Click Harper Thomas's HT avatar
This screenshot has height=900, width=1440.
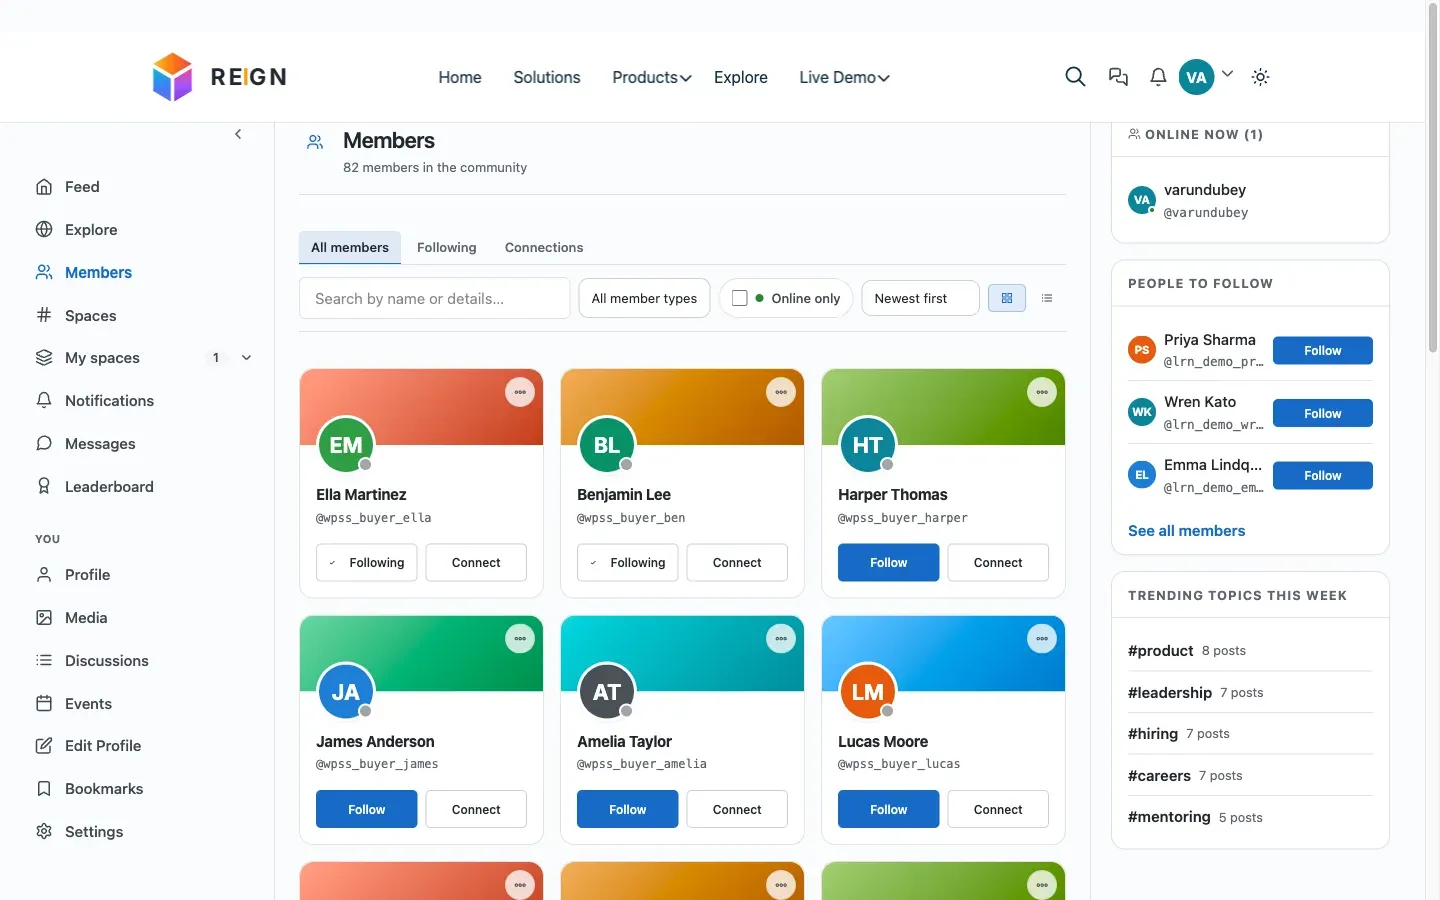tap(868, 445)
